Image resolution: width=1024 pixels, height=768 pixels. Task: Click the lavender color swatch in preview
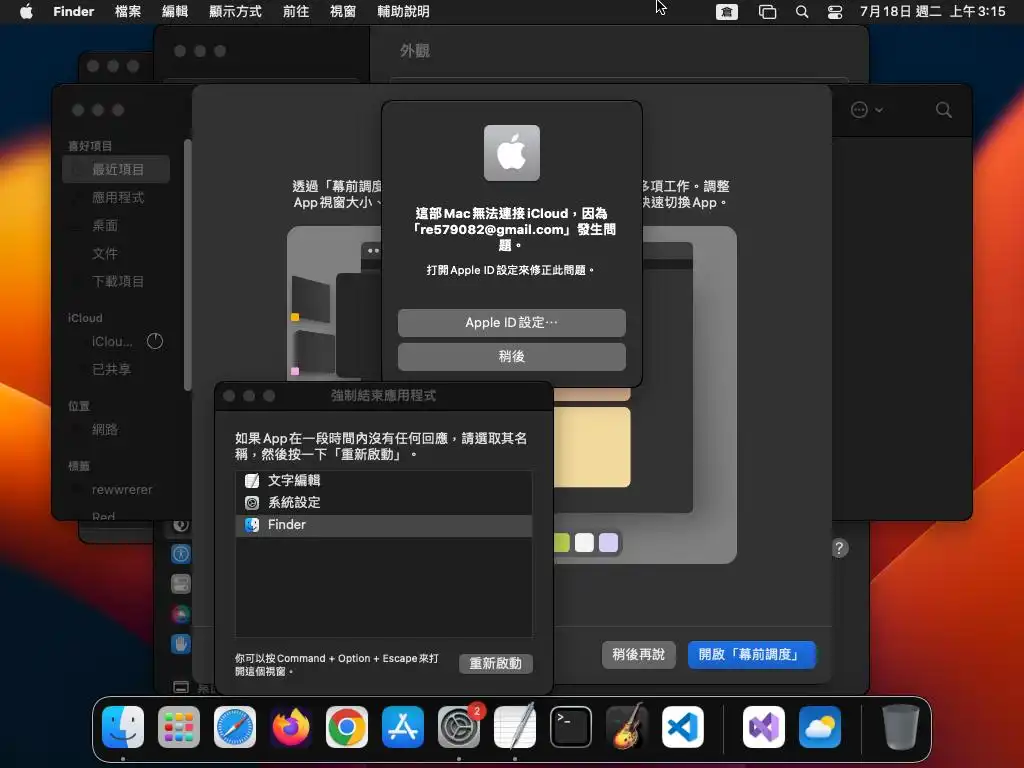[x=609, y=543]
